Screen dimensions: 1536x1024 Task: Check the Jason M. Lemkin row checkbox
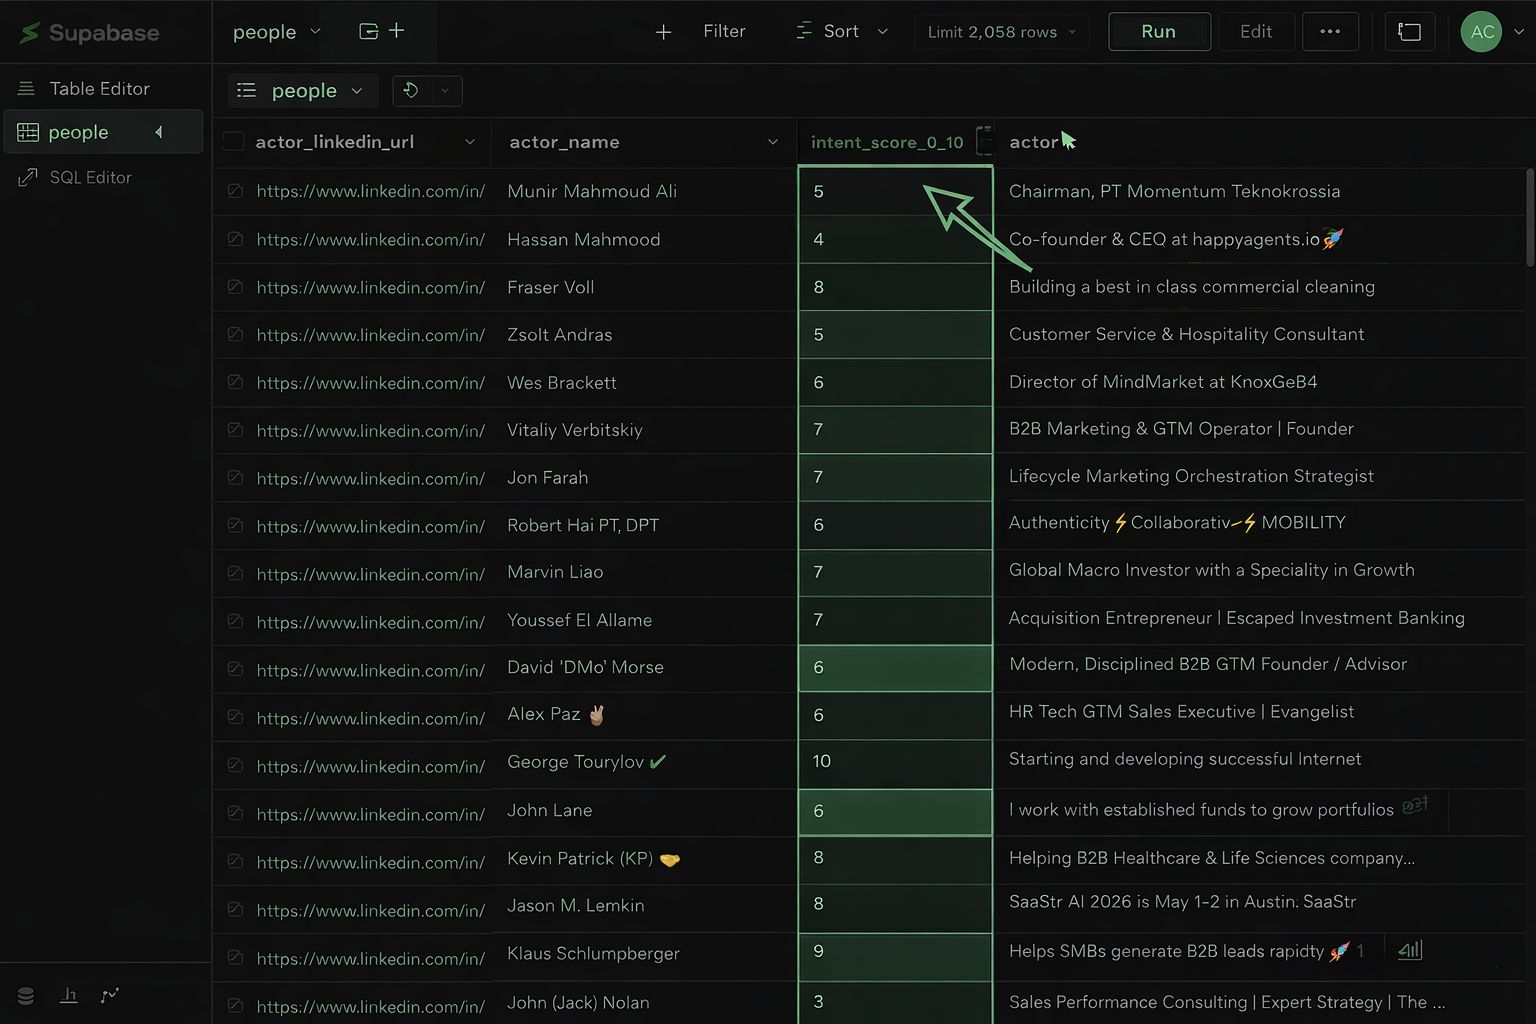pos(235,909)
